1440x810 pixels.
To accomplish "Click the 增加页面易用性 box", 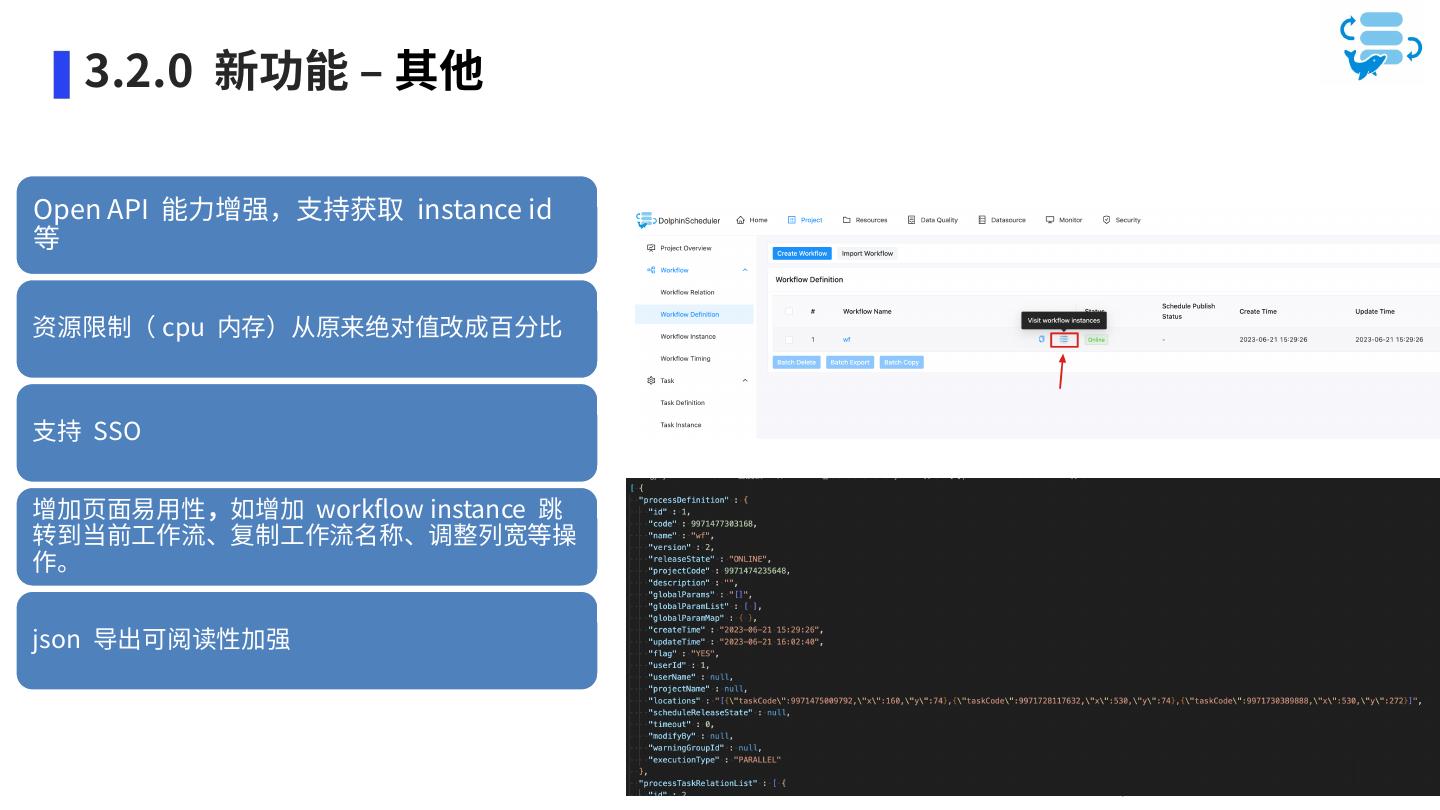I will coord(307,536).
